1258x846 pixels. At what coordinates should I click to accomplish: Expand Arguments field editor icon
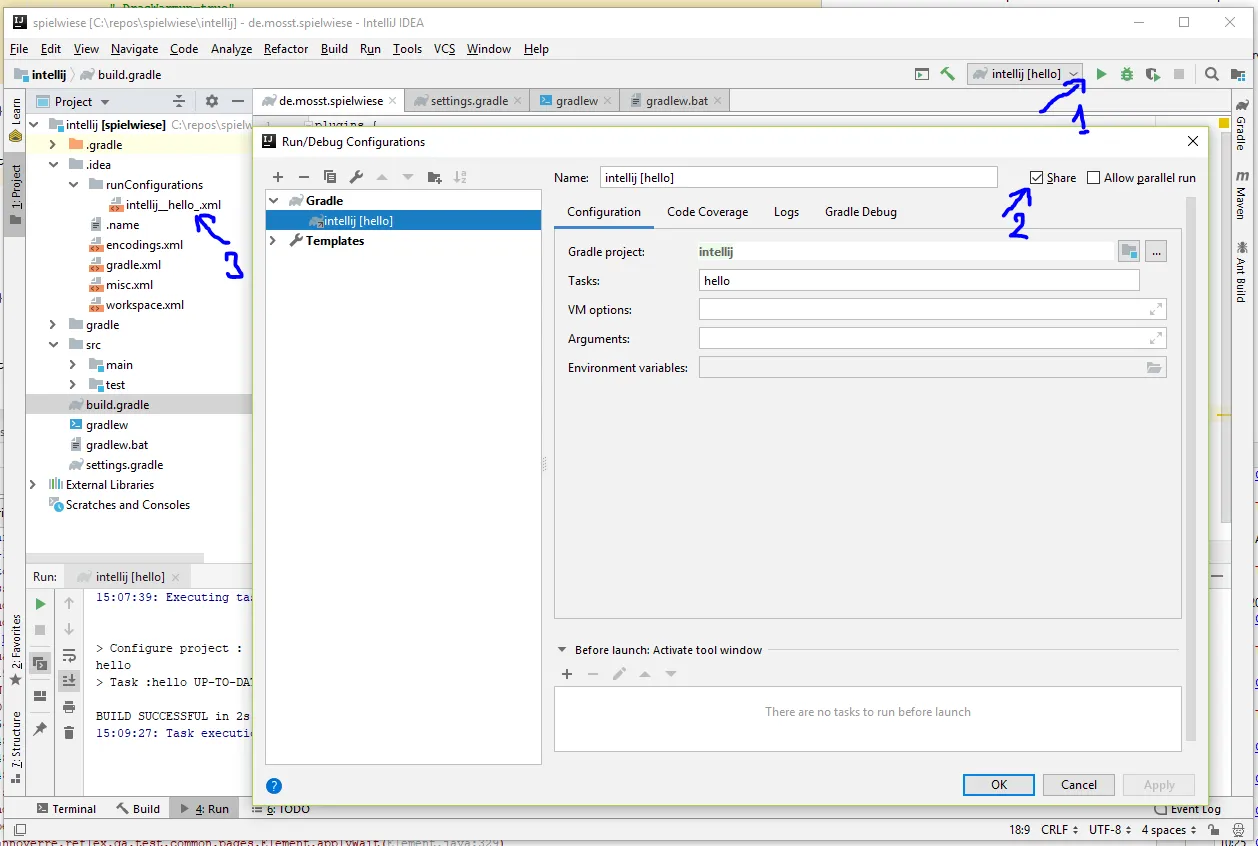tap(1156, 339)
